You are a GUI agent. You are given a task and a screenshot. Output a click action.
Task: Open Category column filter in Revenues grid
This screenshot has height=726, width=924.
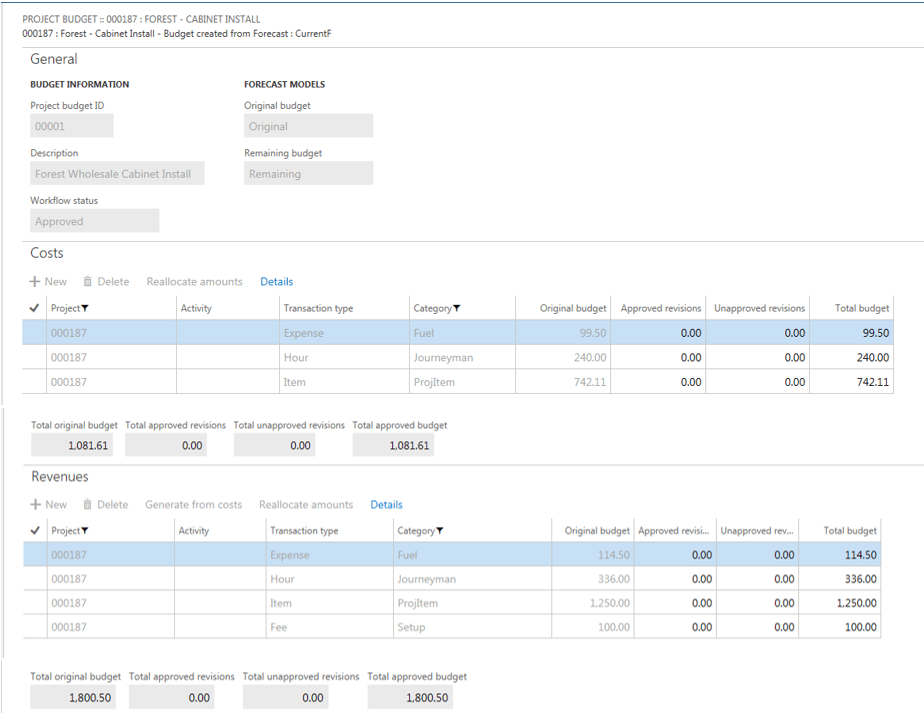point(440,531)
